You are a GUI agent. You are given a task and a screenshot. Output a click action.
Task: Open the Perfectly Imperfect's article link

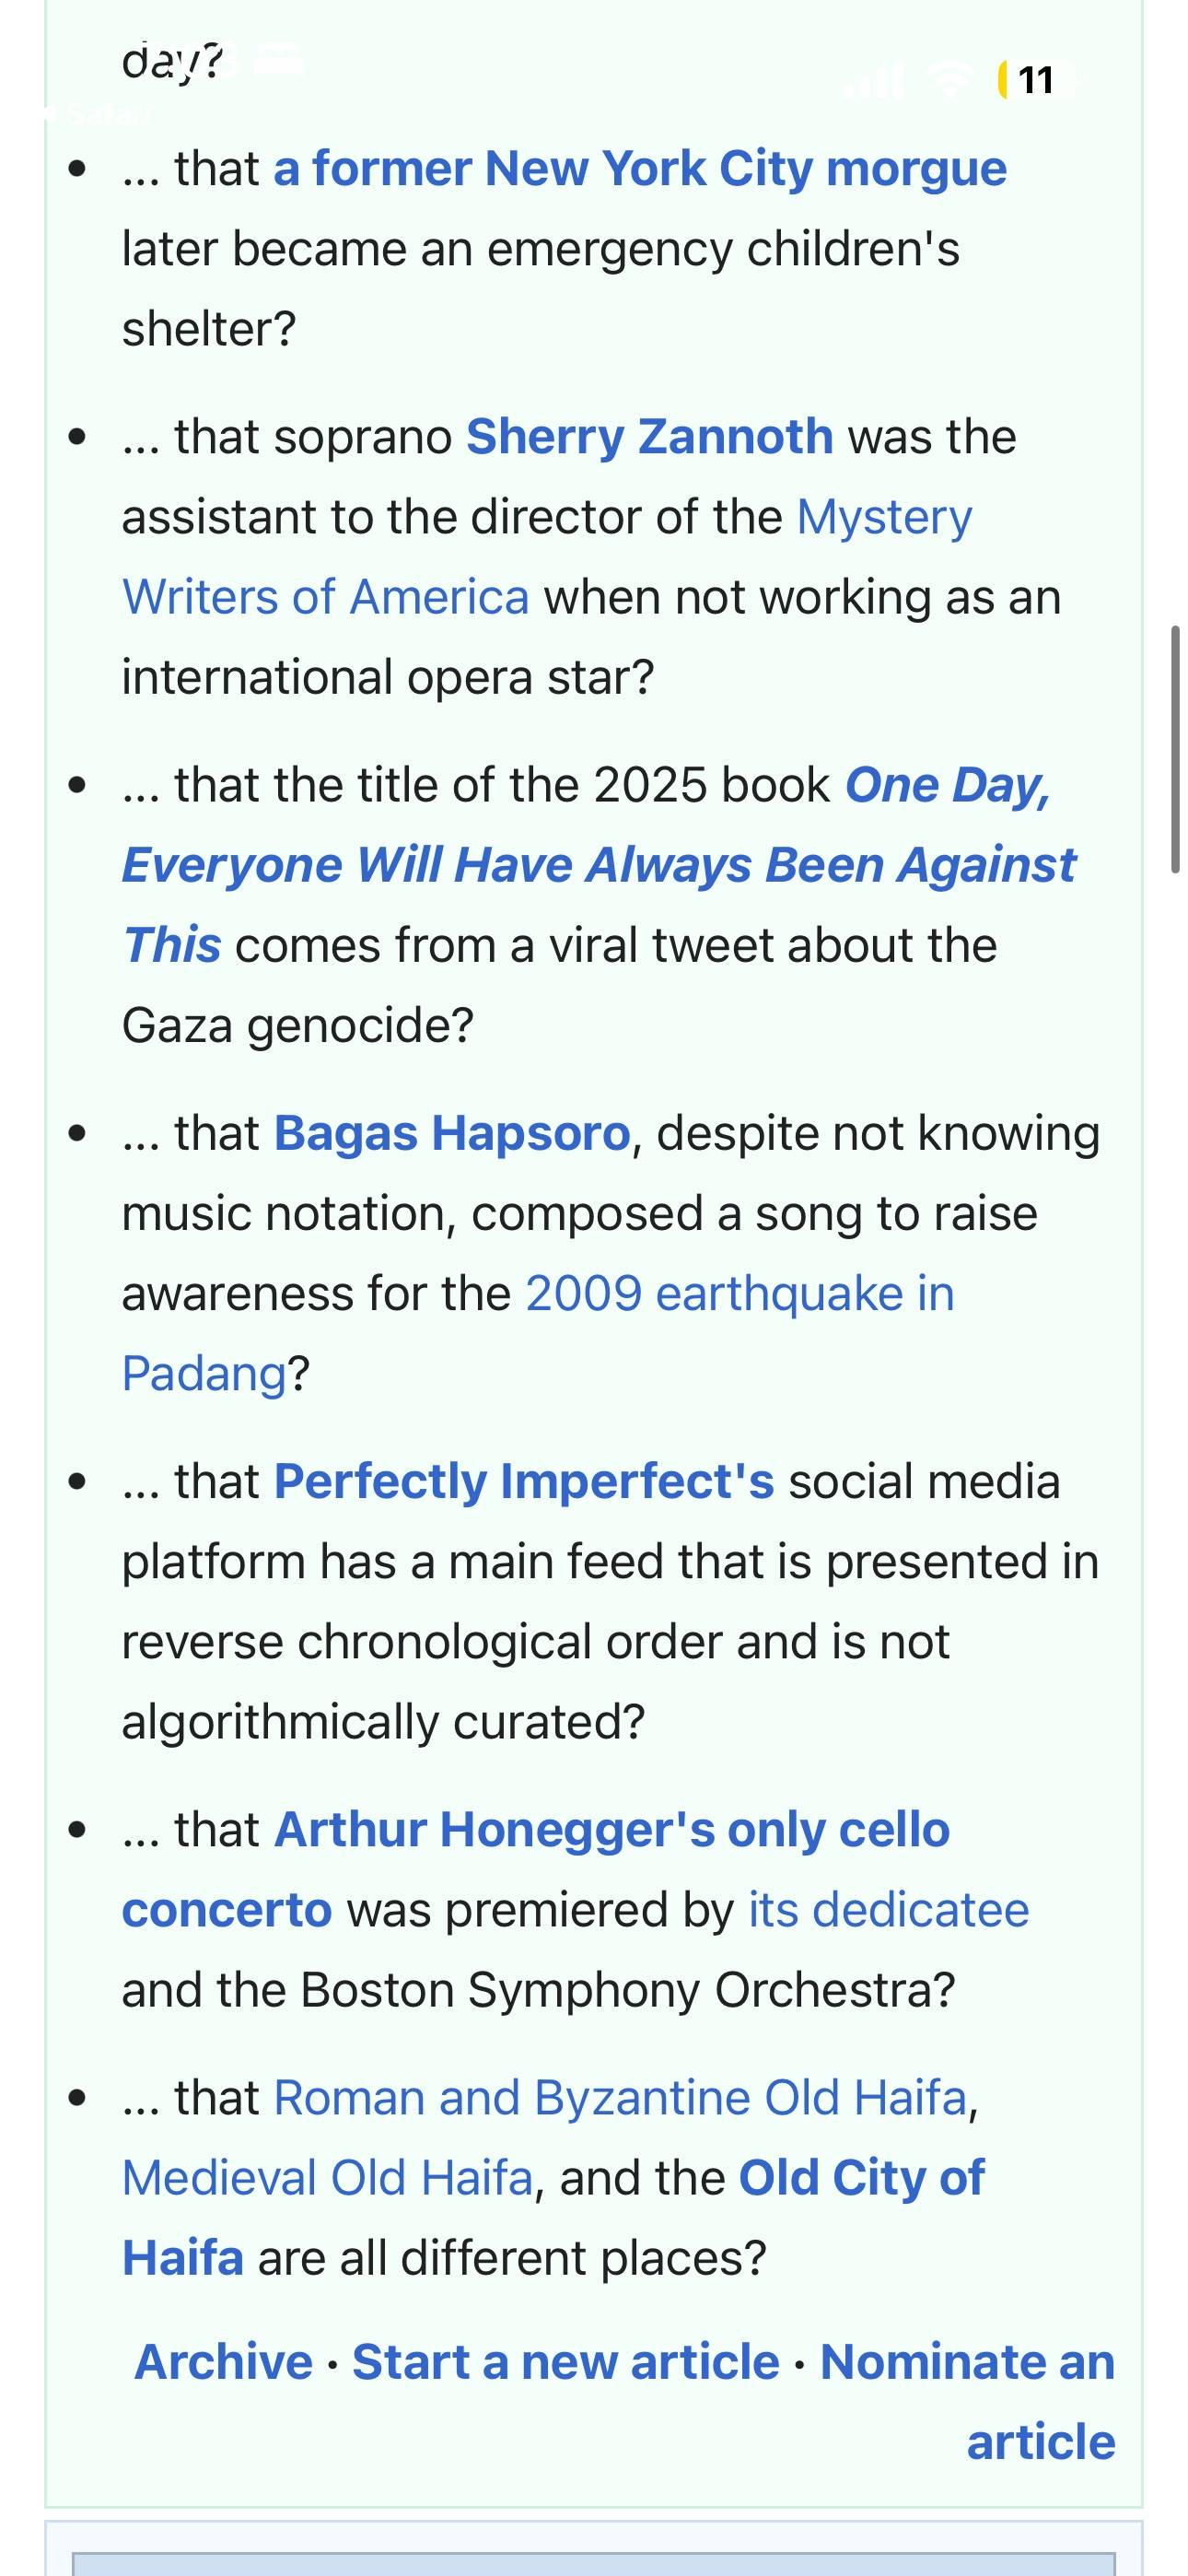coord(524,1481)
